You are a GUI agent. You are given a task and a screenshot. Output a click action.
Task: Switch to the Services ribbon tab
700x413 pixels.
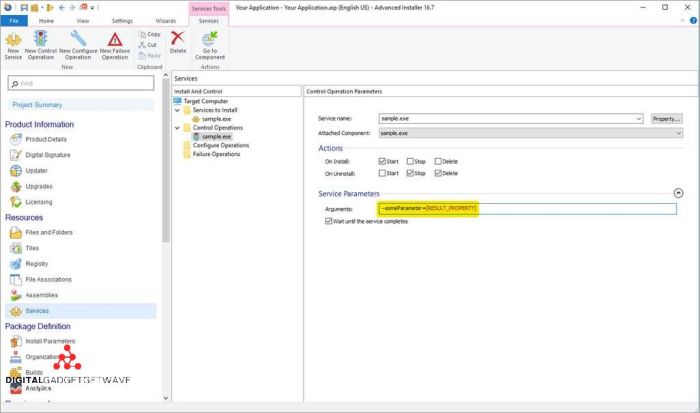[209, 21]
